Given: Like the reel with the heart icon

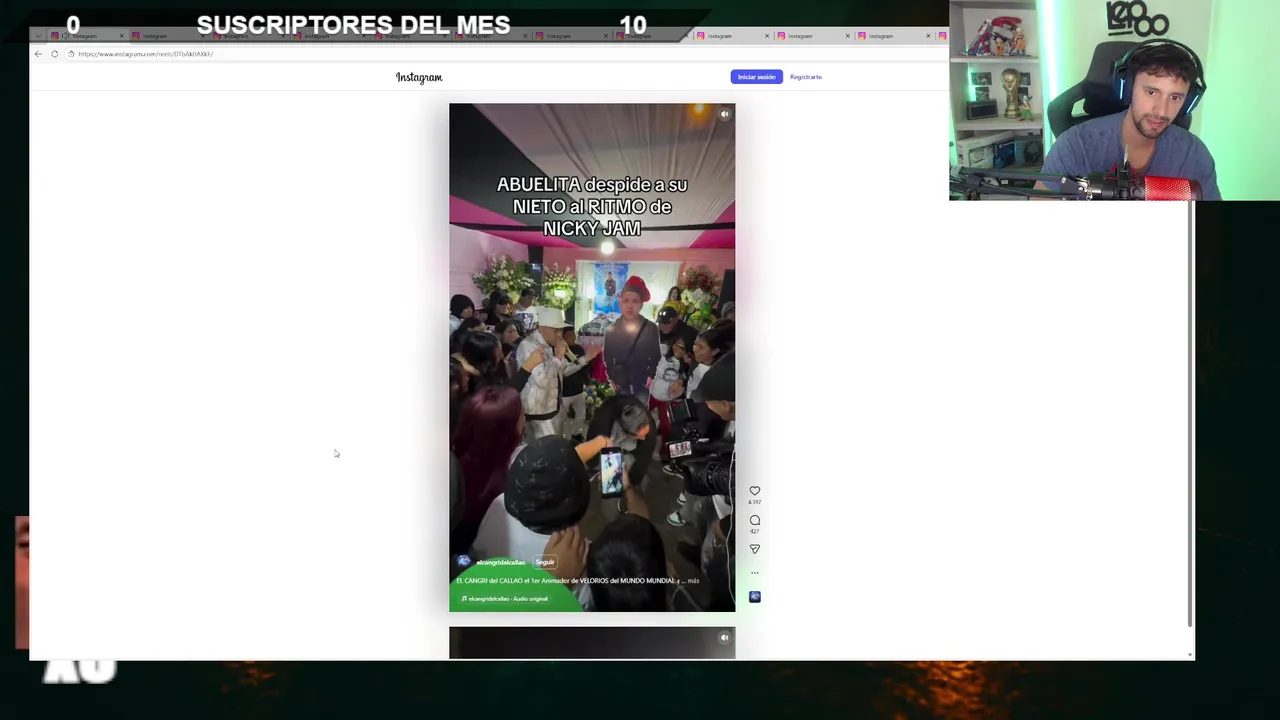Looking at the screenshot, I should 755,491.
